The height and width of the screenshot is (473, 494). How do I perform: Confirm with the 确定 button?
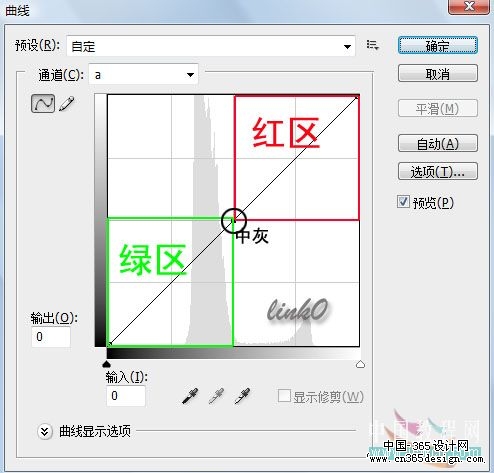[438, 45]
